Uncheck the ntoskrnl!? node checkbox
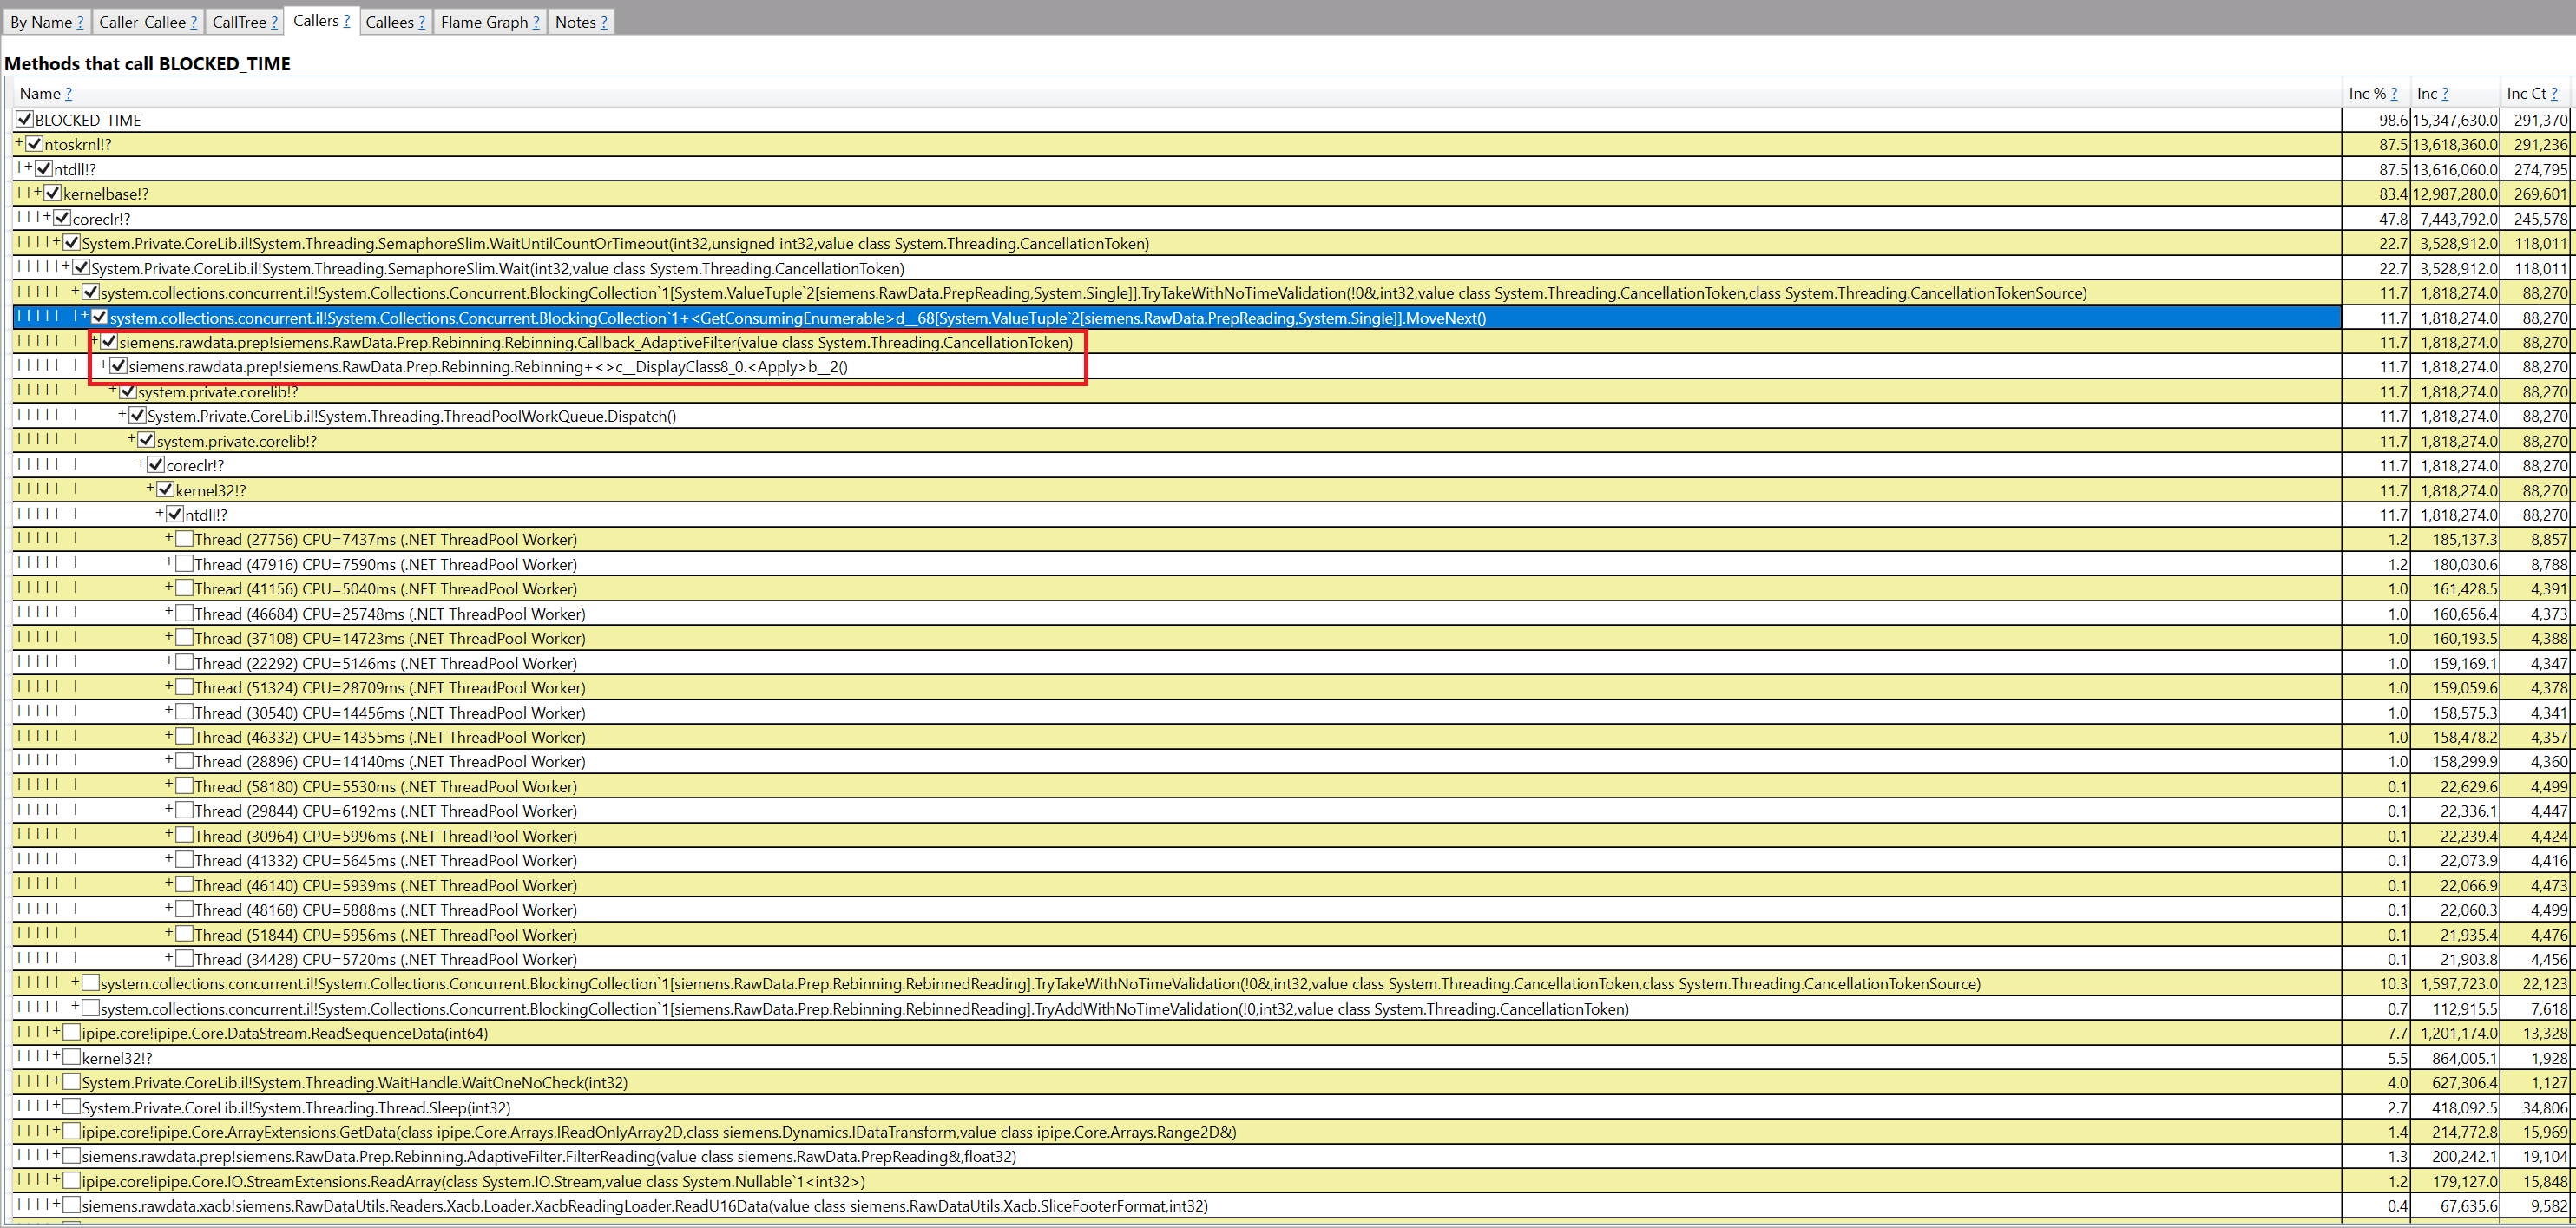2576x1228 pixels. [x=35, y=144]
